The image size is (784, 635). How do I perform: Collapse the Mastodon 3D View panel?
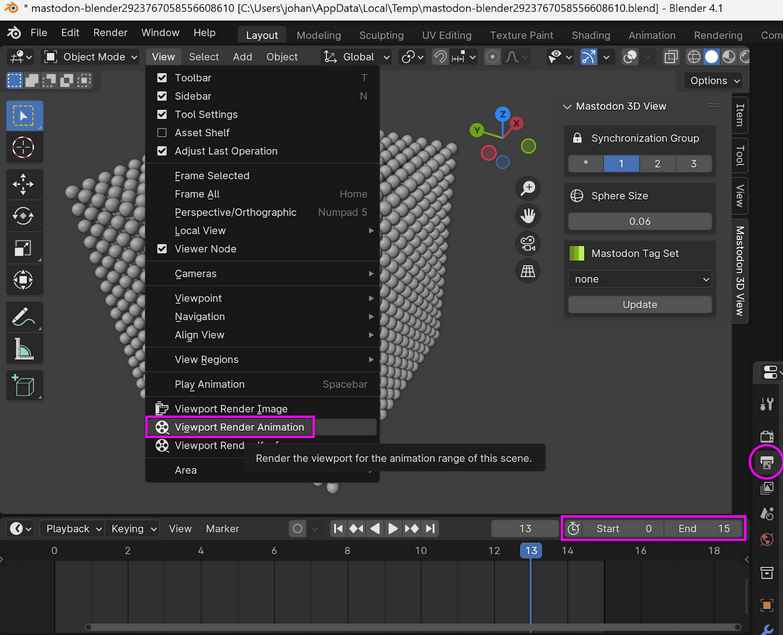coord(567,106)
